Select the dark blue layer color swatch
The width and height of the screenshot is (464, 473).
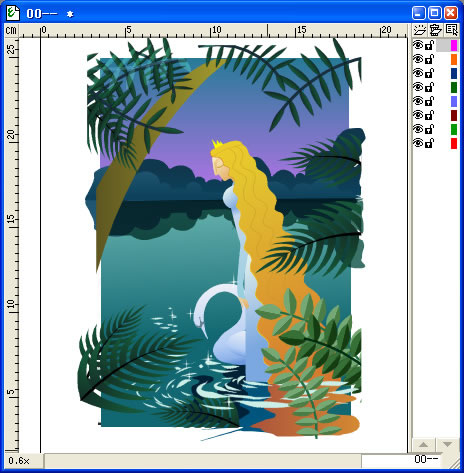click(454, 73)
